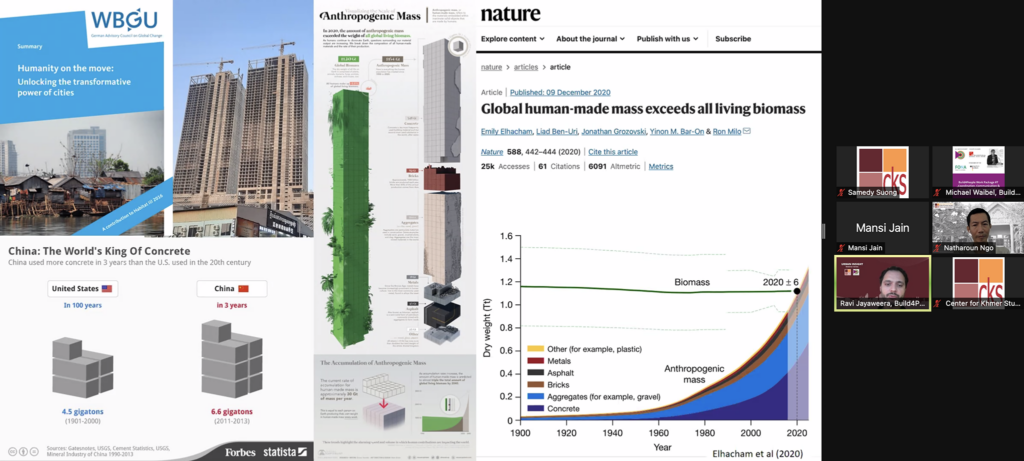Select Ravi Jayaweera's highlighted video tile
This screenshot has height=461, width=1024.
pyautogui.click(x=882, y=283)
